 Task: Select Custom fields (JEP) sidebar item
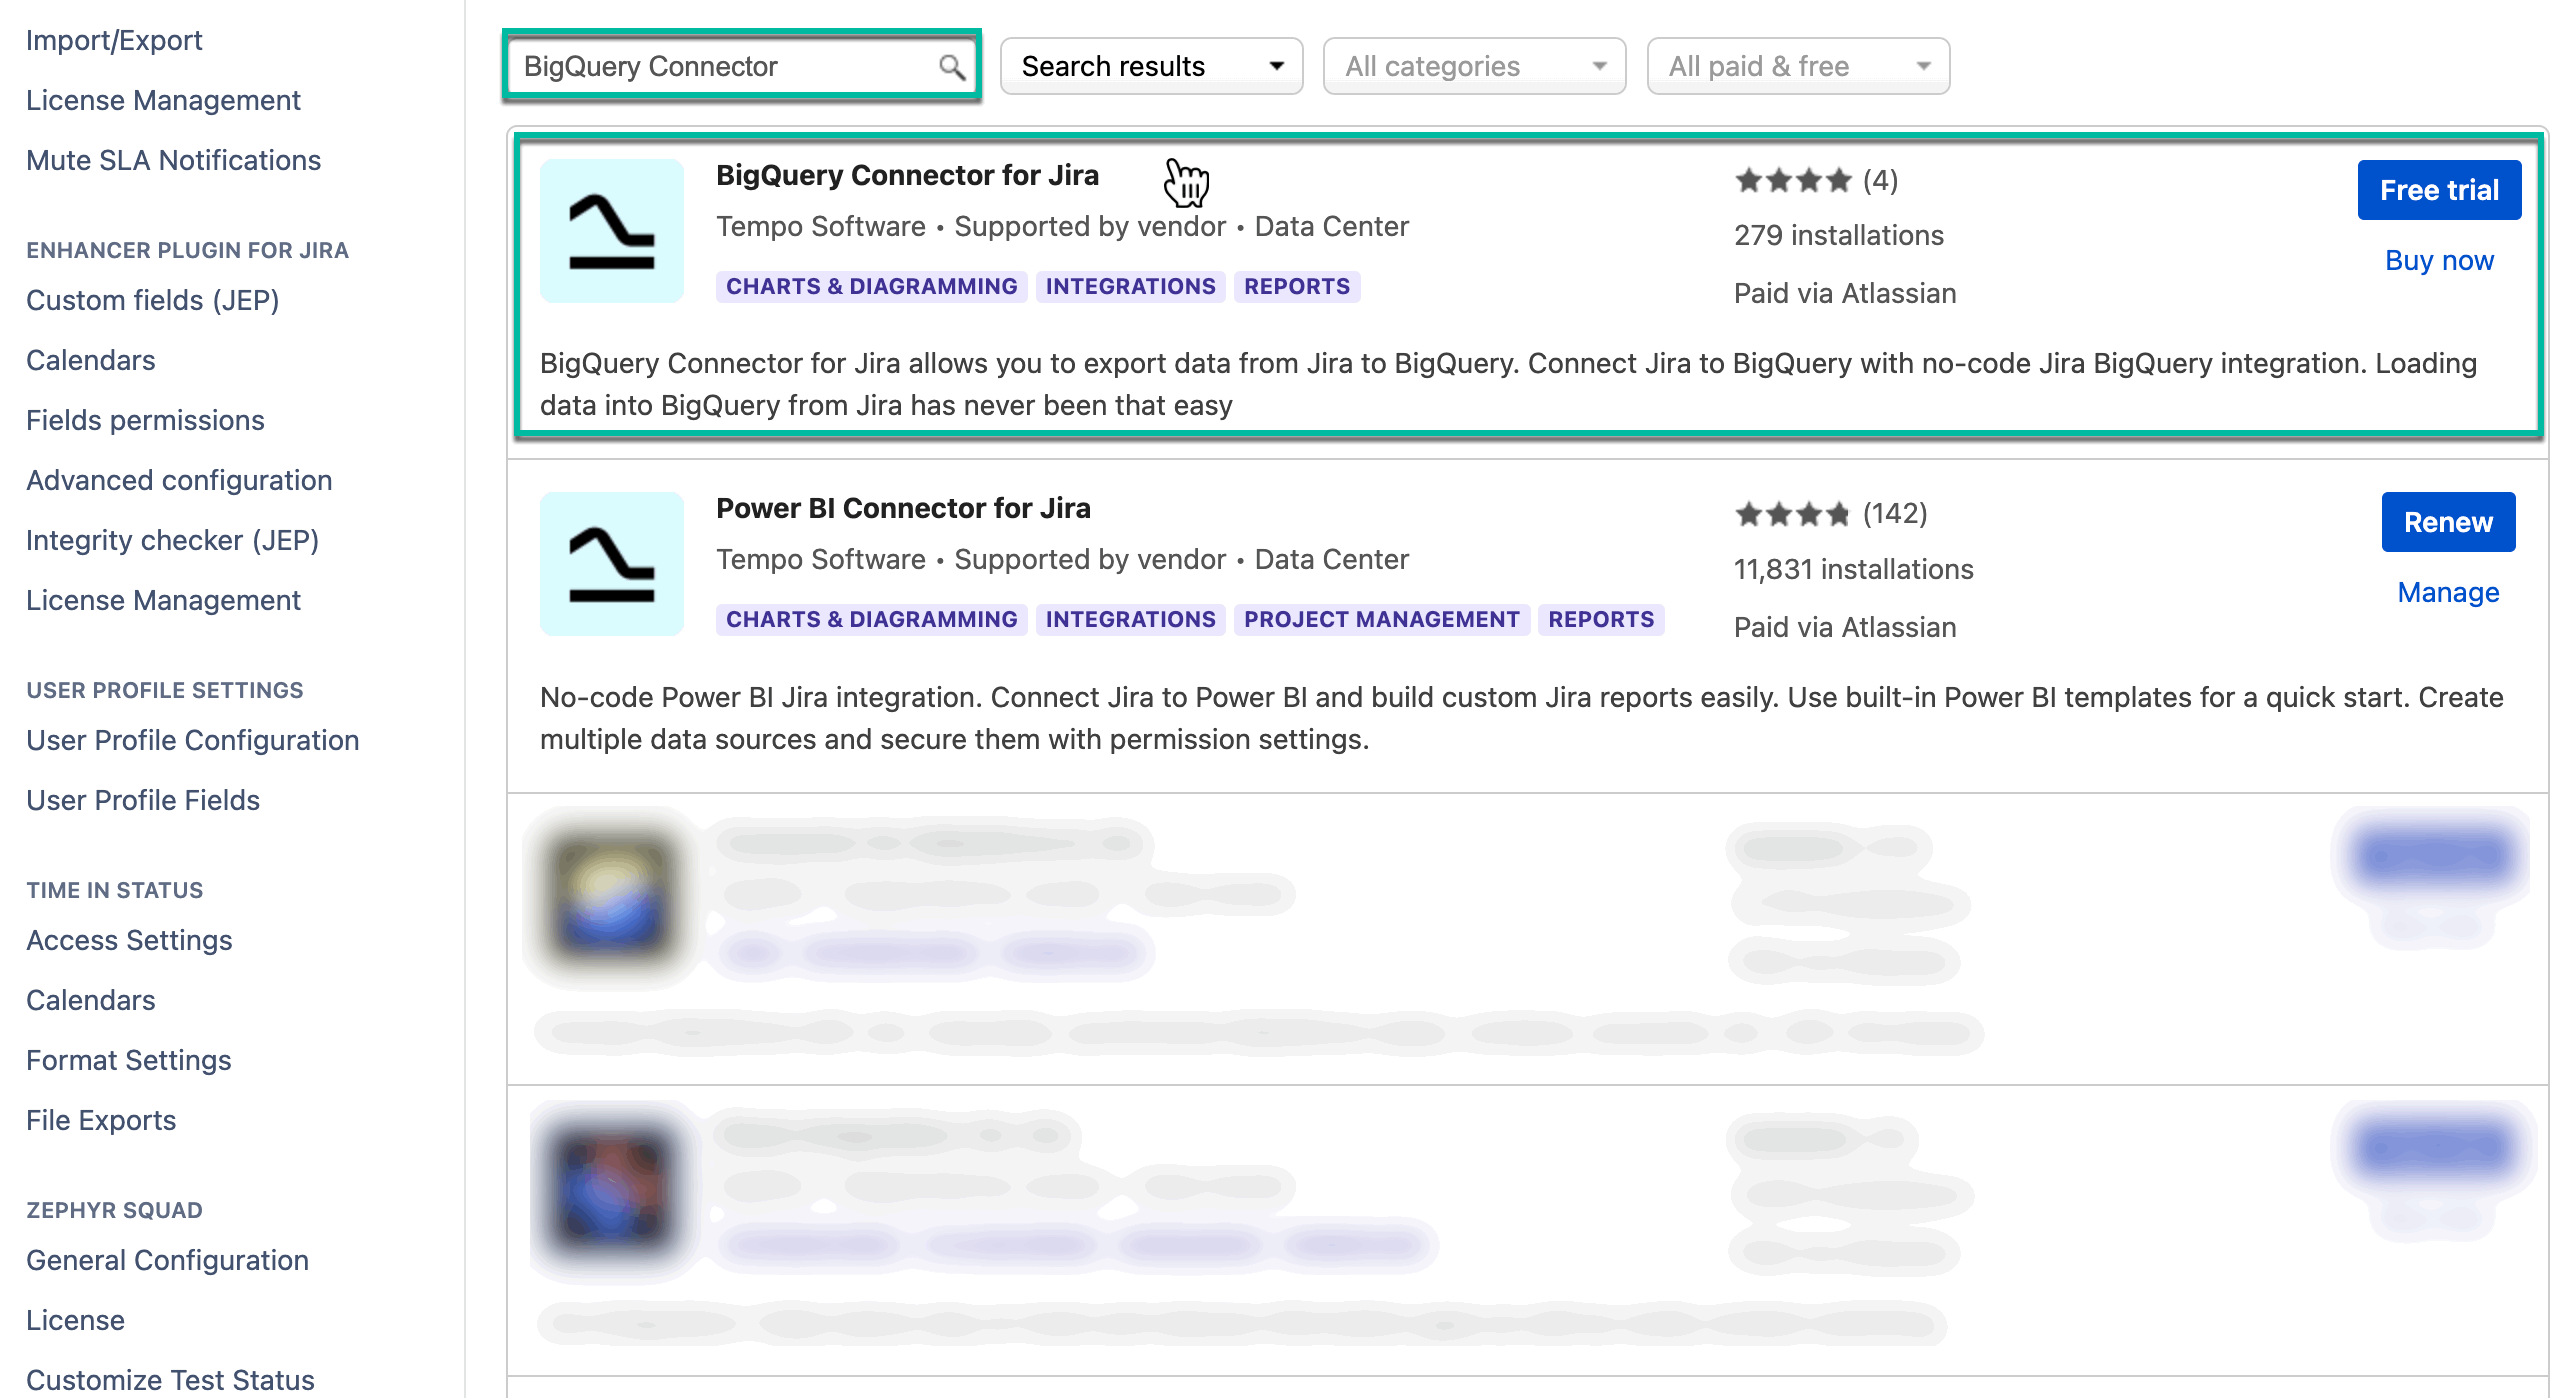[x=152, y=300]
